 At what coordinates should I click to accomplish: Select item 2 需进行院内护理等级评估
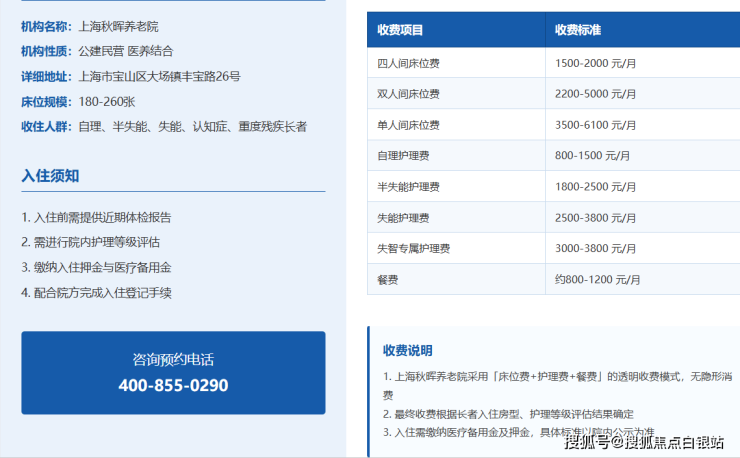point(91,242)
